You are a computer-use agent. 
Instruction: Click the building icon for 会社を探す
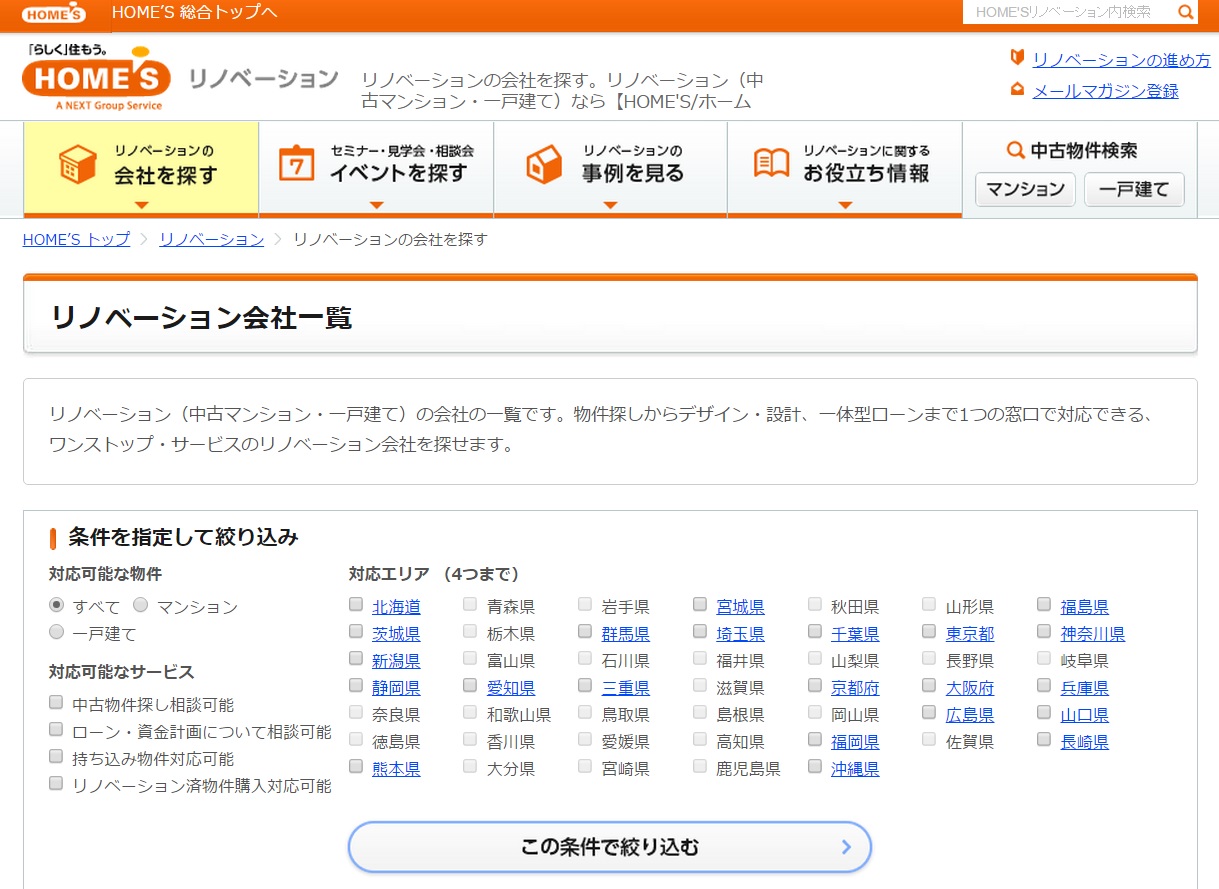pyautogui.click(x=78, y=164)
